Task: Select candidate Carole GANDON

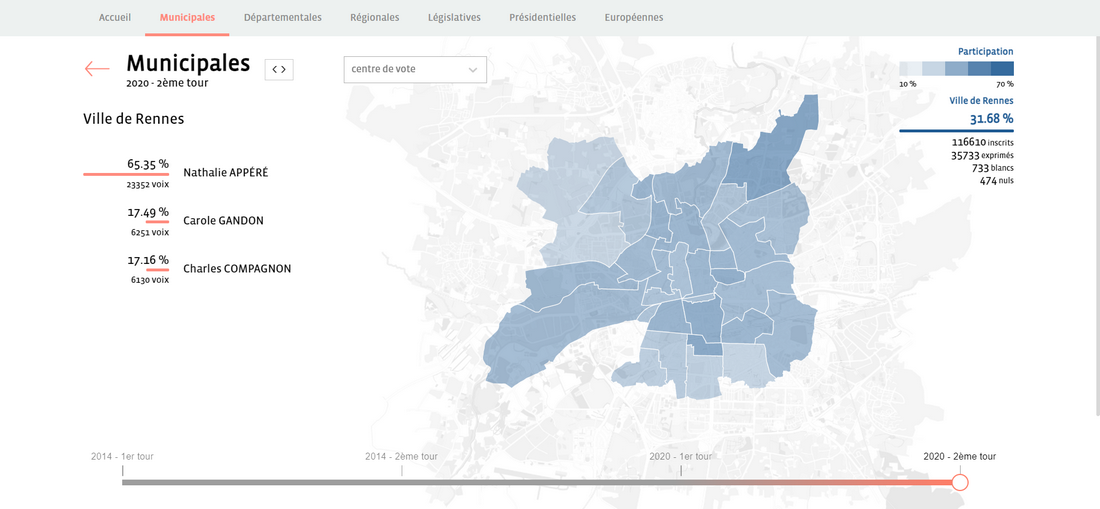Action: 223,220
